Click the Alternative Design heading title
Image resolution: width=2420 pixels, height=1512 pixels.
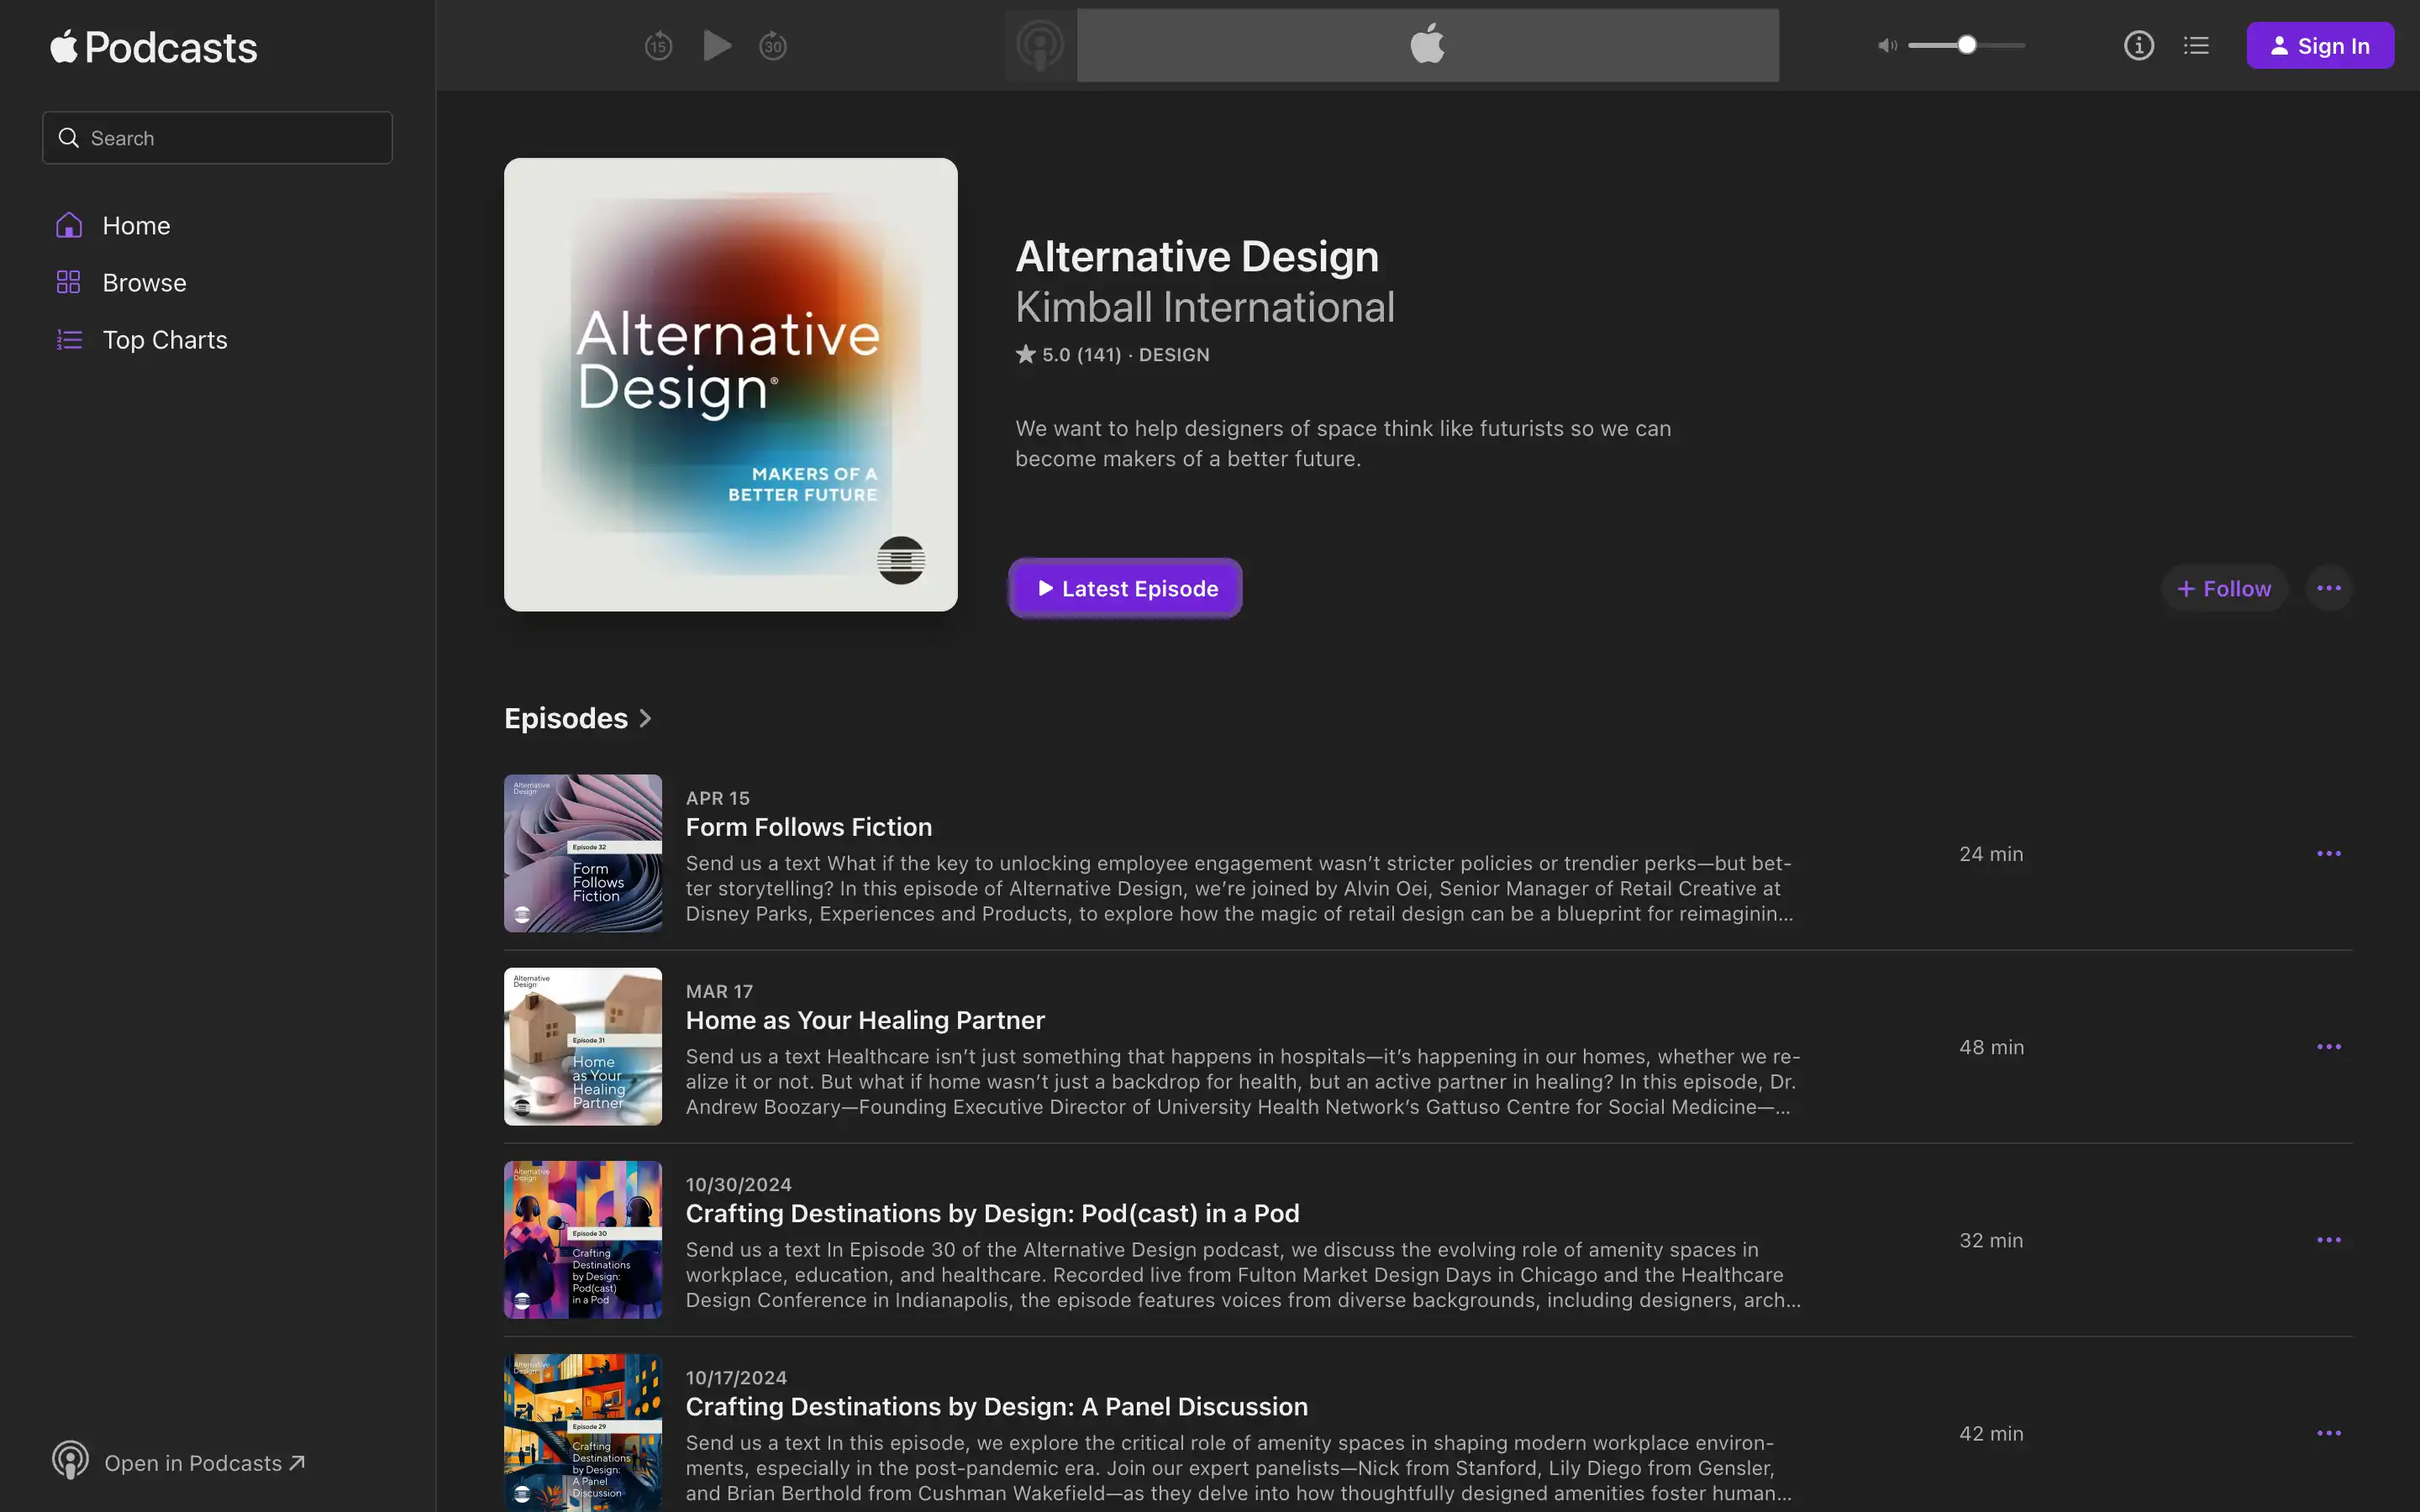1197,257
